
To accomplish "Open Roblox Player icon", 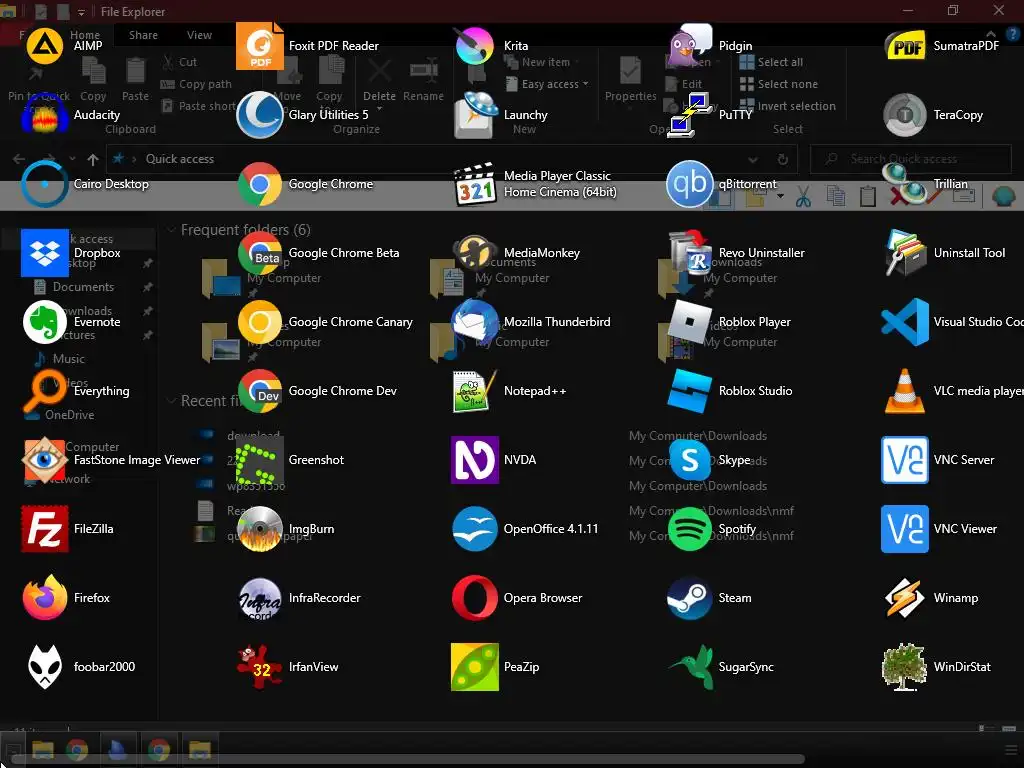I will click(690, 322).
